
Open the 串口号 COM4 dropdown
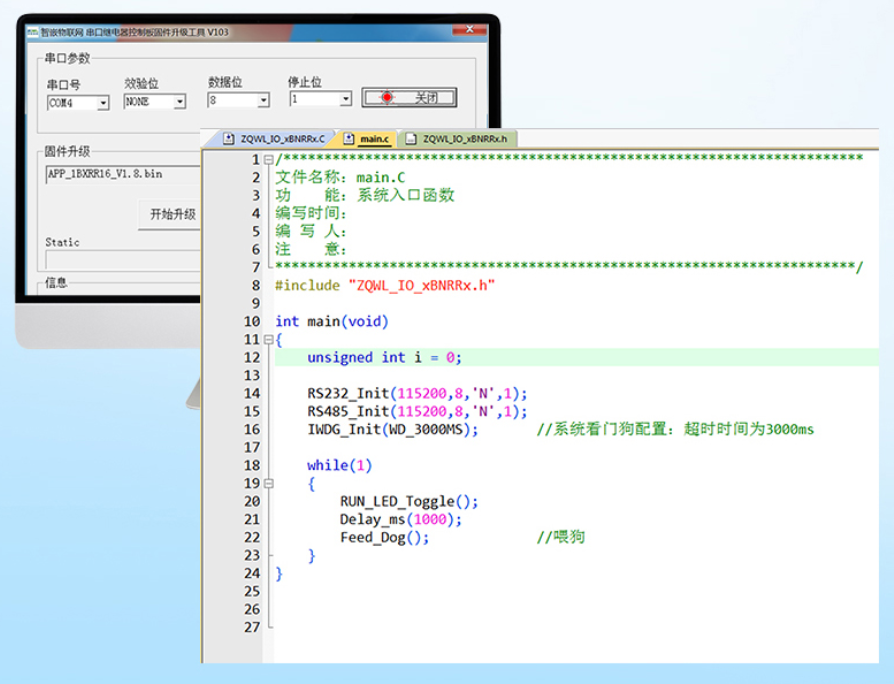pos(102,103)
